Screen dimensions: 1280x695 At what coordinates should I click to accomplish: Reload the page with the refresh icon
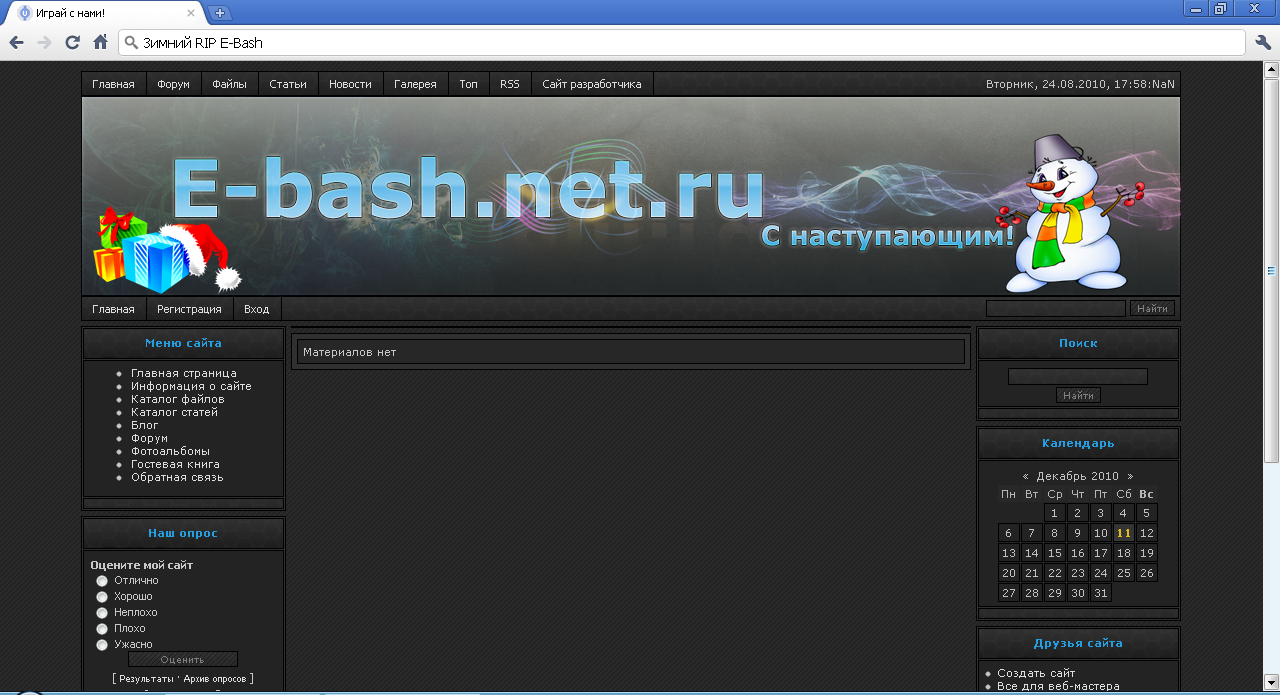pyautogui.click(x=72, y=42)
